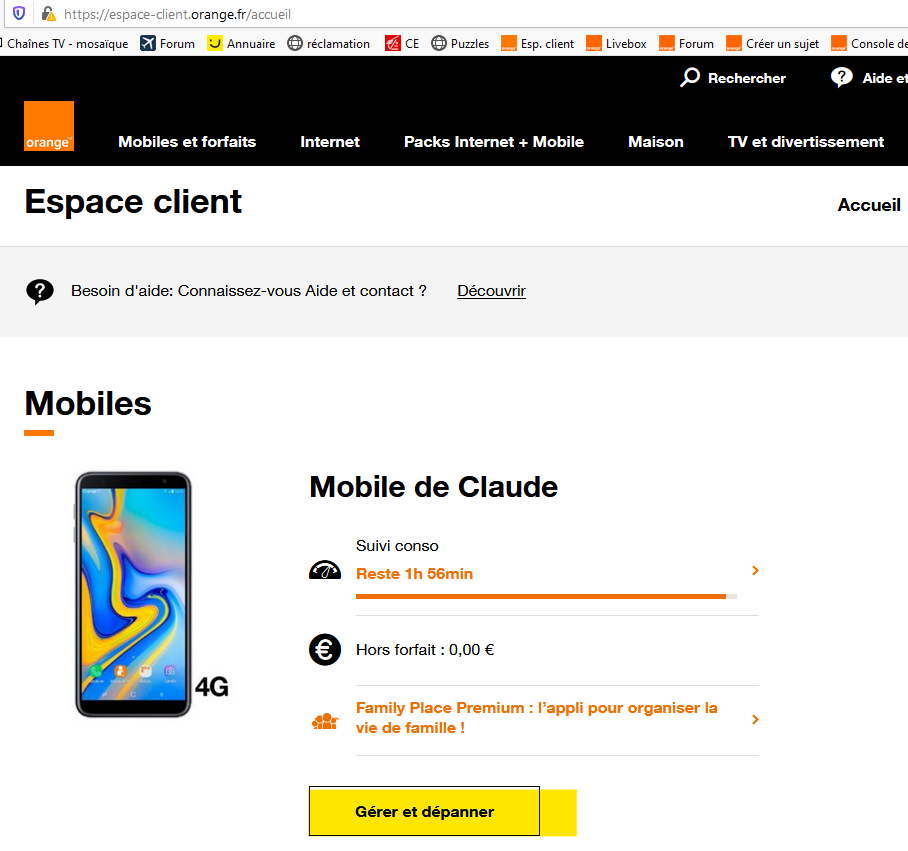Click the Accueil link
This screenshot has height=851, width=908.
pos(869,205)
